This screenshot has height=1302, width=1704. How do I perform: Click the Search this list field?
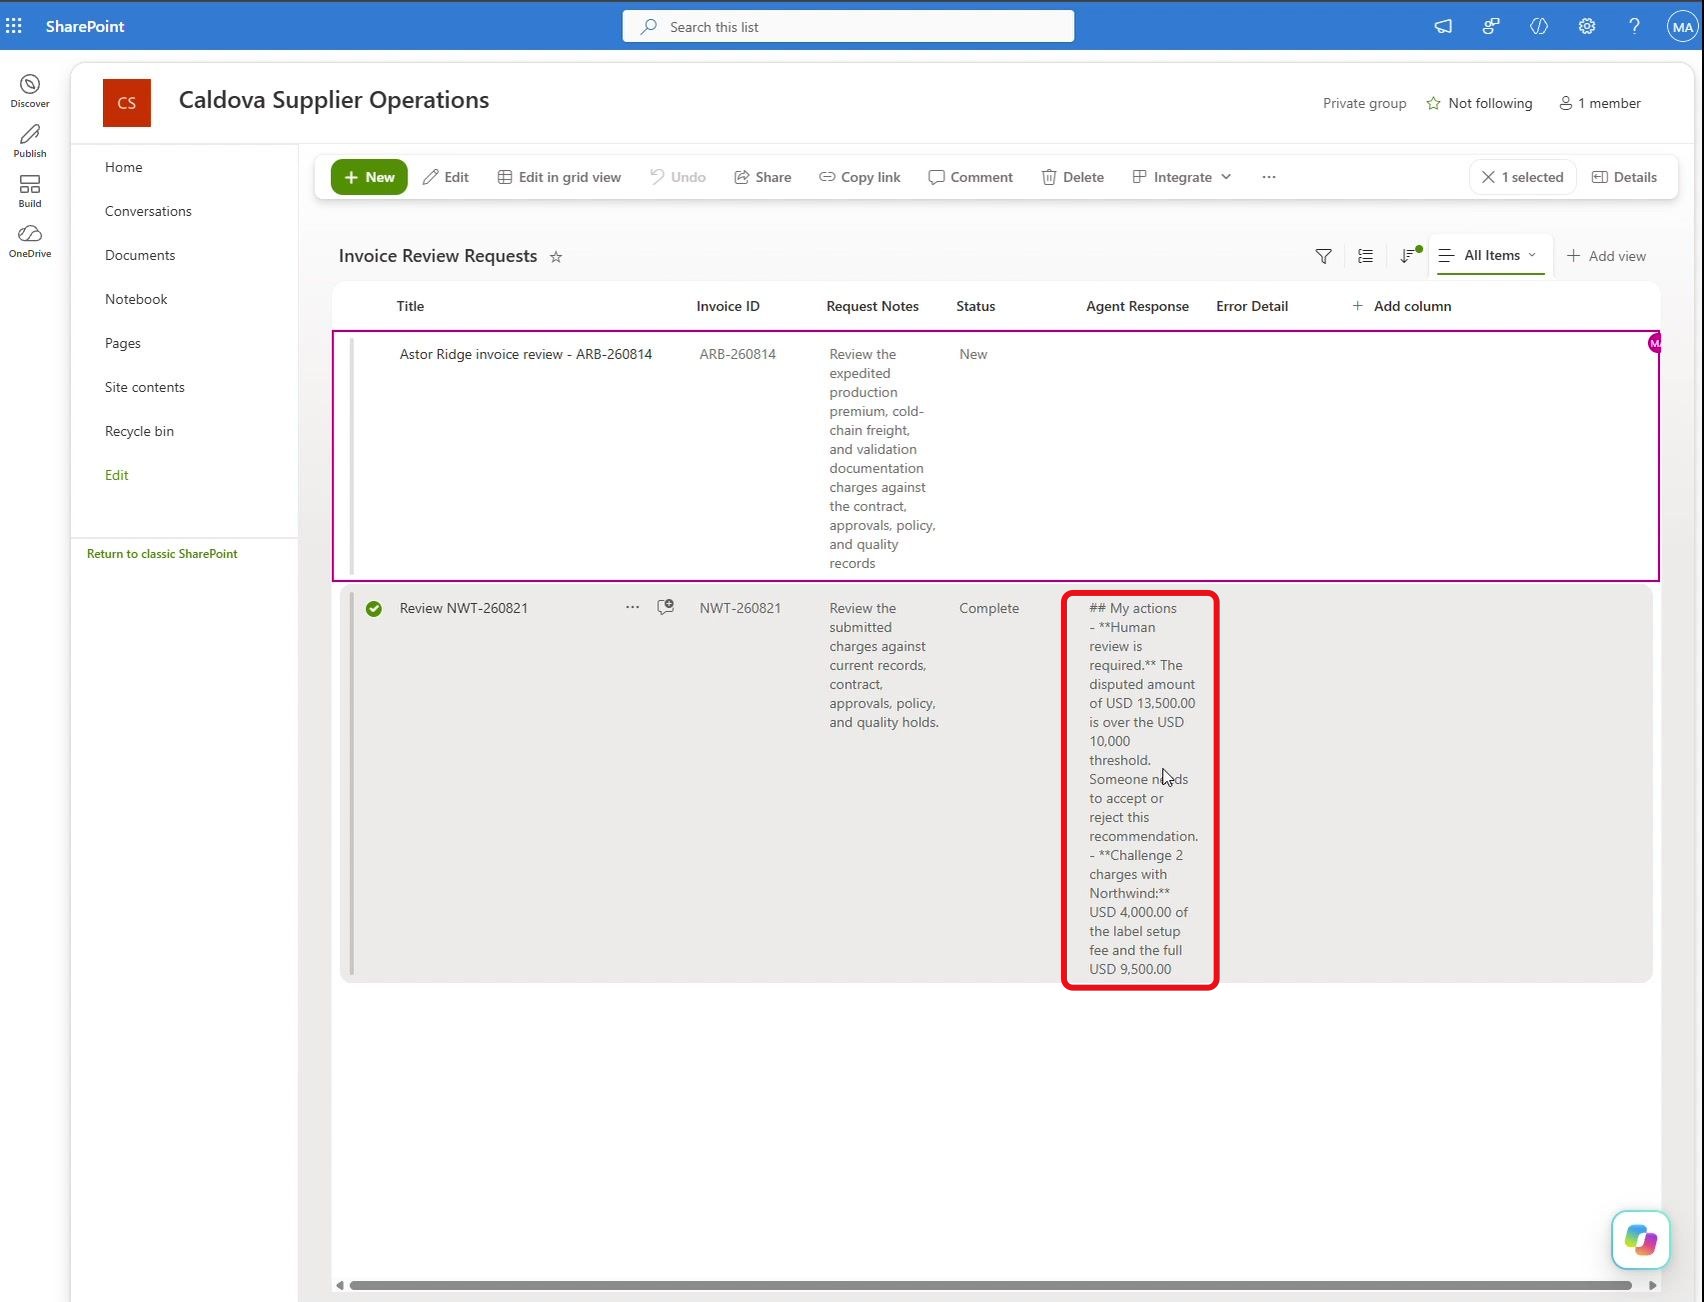click(x=848, y=27)
